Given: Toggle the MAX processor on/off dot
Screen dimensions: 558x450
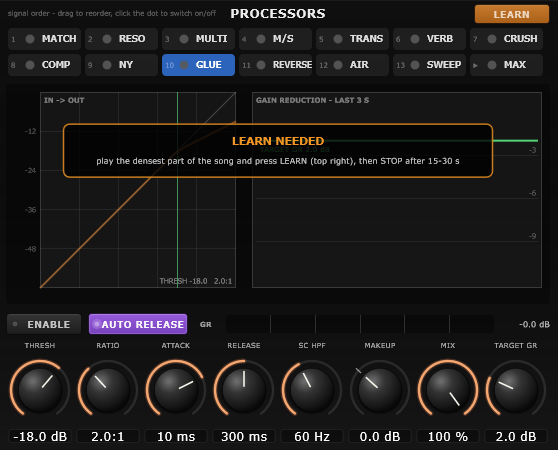Looking at the screenshot, I should point(492,65).
